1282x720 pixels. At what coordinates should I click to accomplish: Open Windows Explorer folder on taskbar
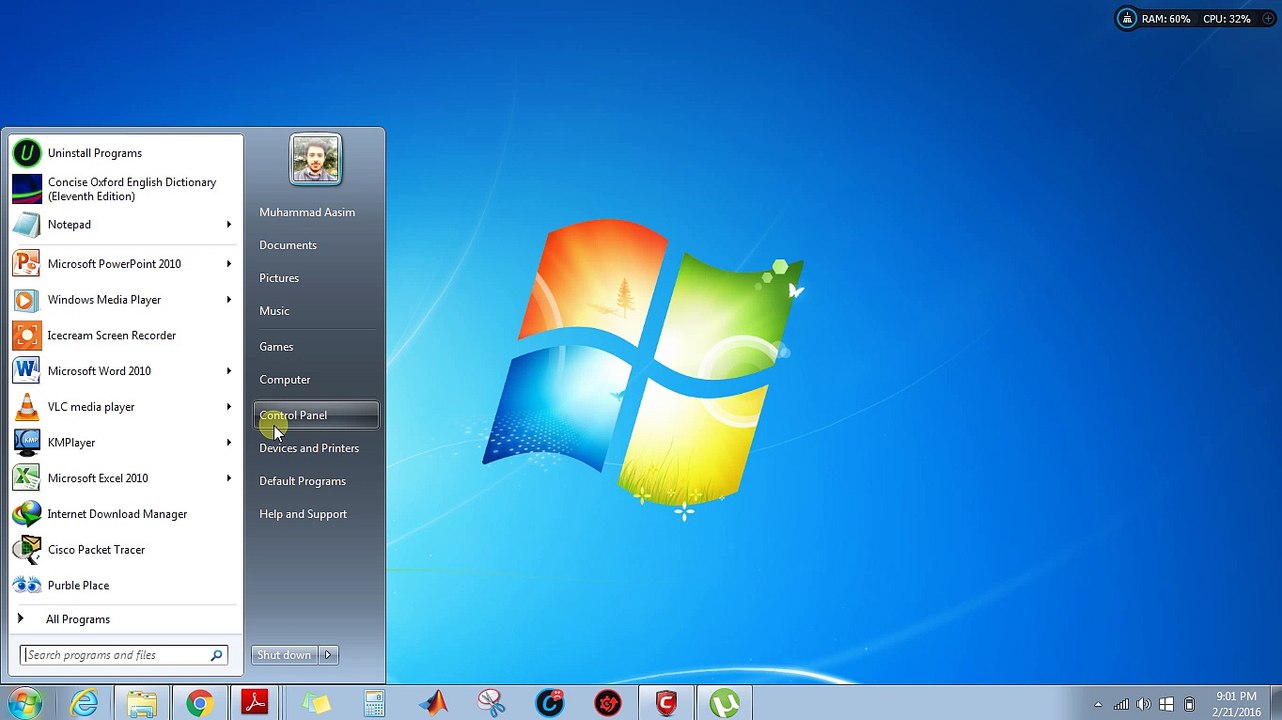(x=142, y=704)
